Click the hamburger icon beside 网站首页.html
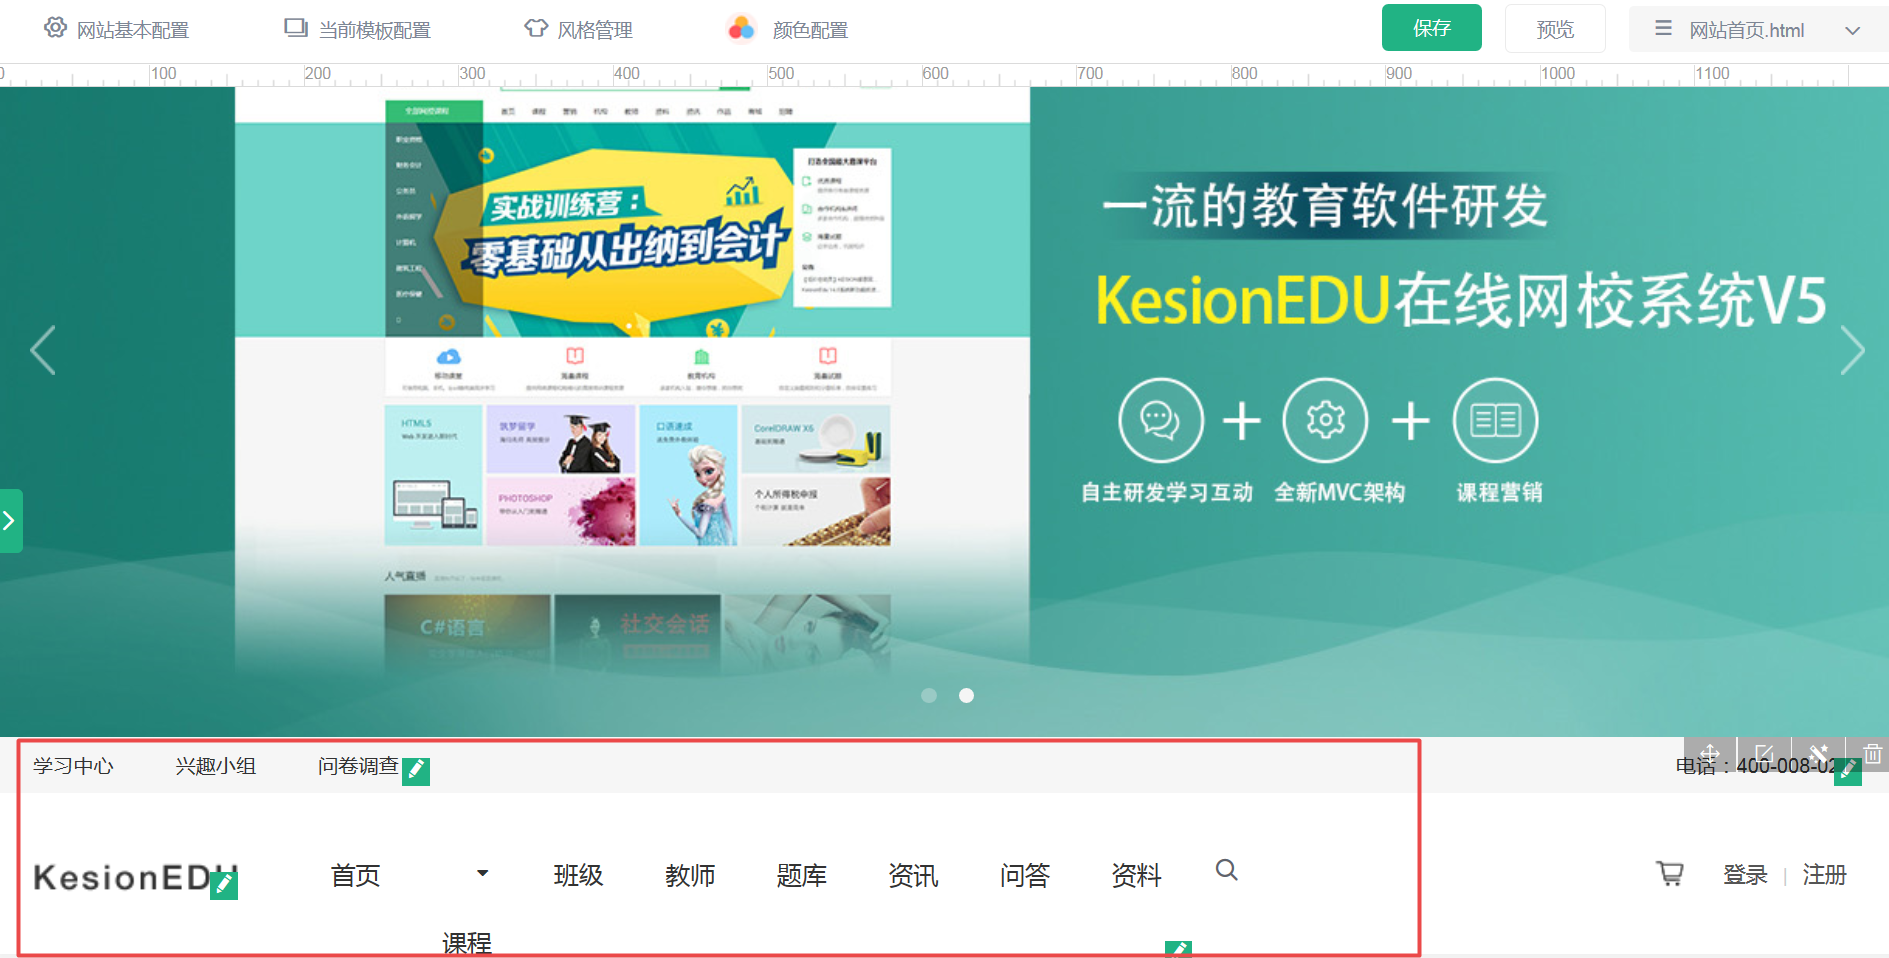Screen dimensions: 1889x958 point(1662,29)
